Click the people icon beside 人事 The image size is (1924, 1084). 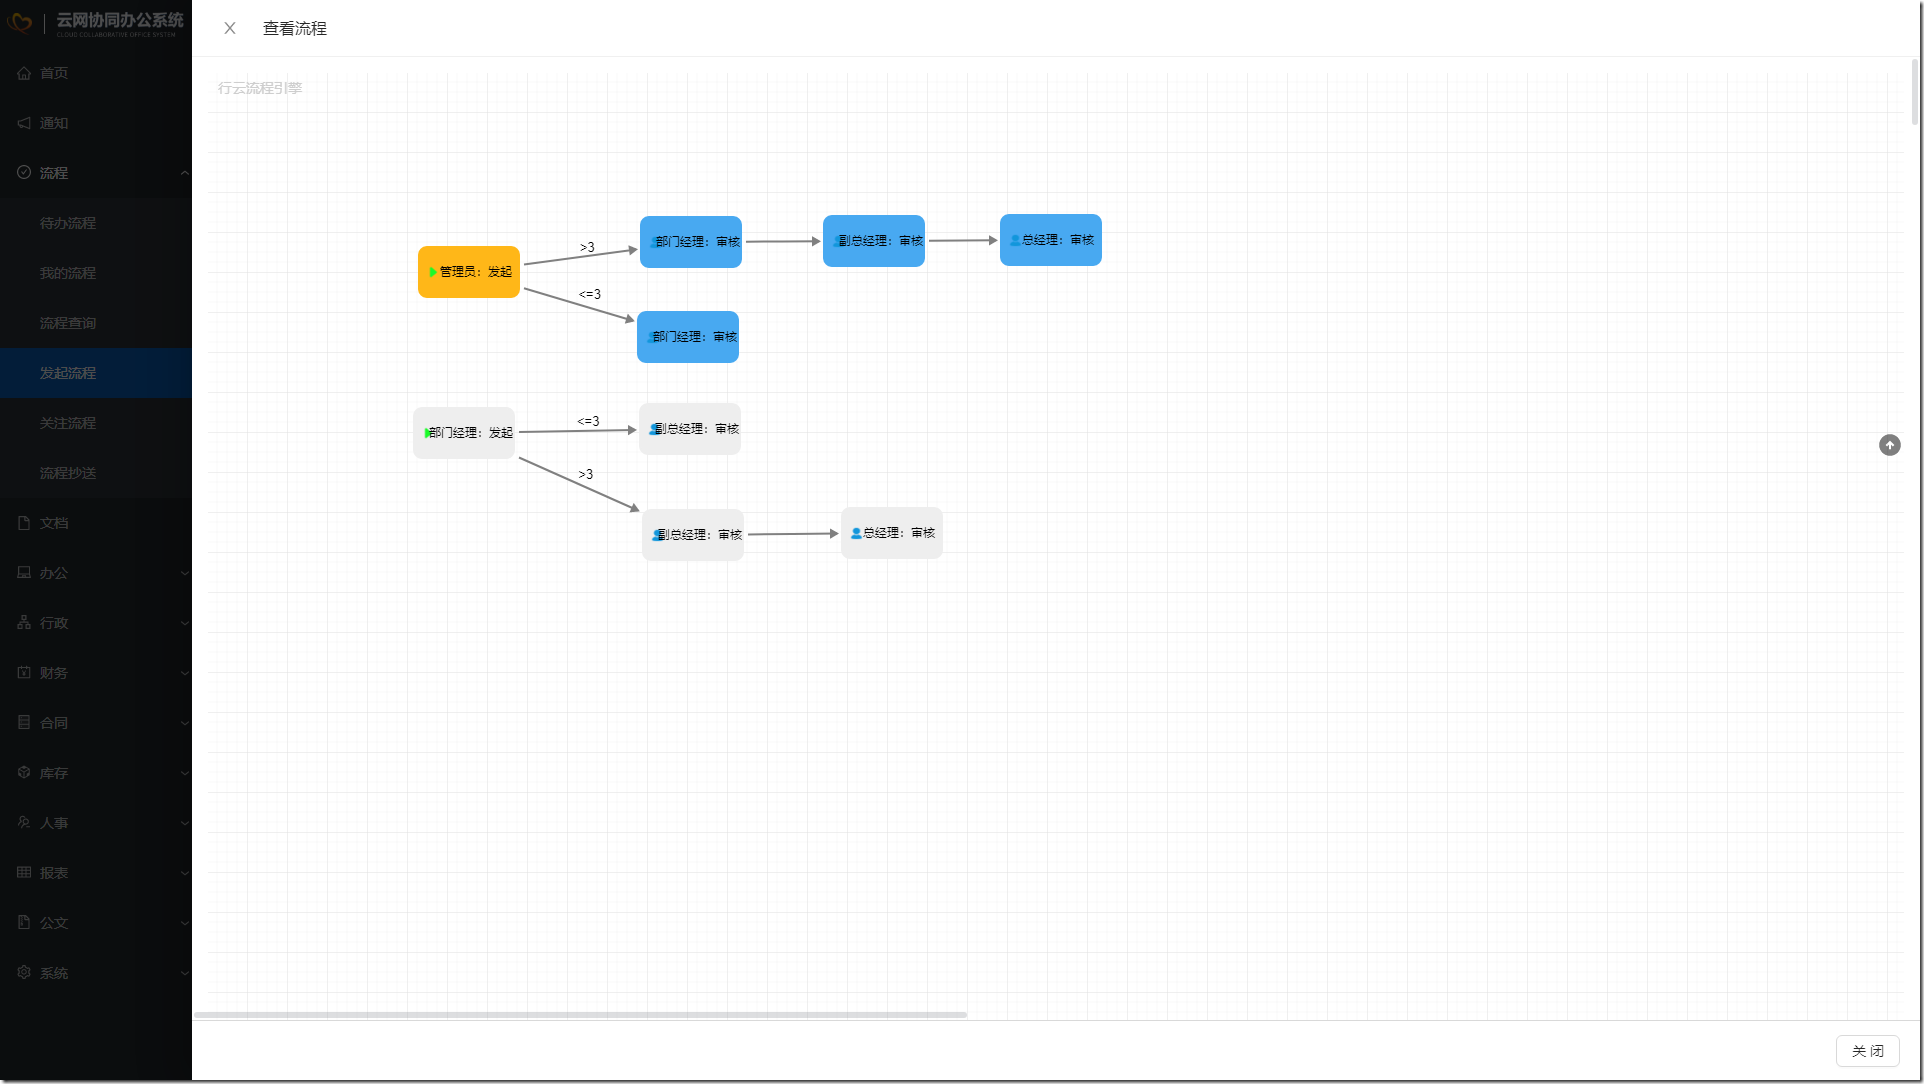coord(24,823)
